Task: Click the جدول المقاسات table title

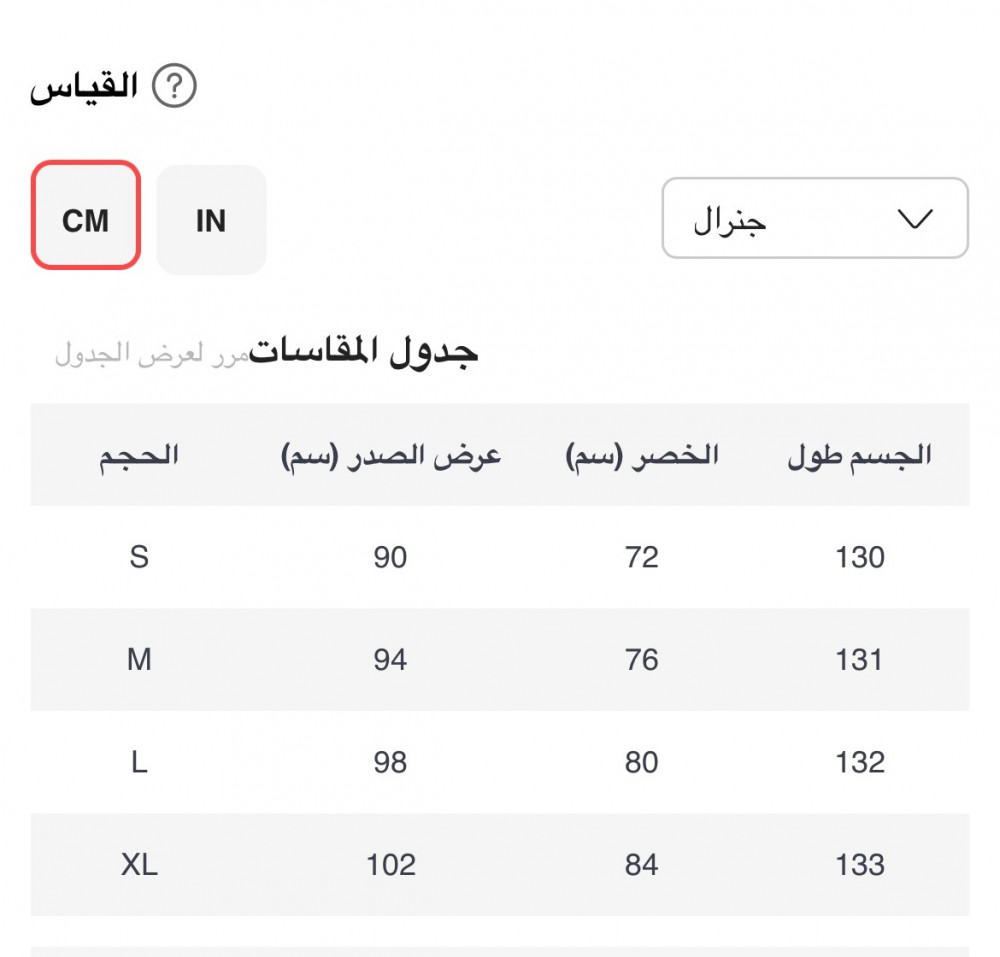Action: (364, 351)
